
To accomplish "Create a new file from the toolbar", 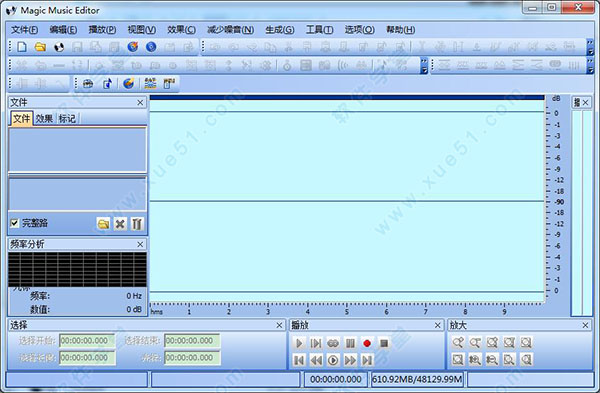I will (22, 47).
